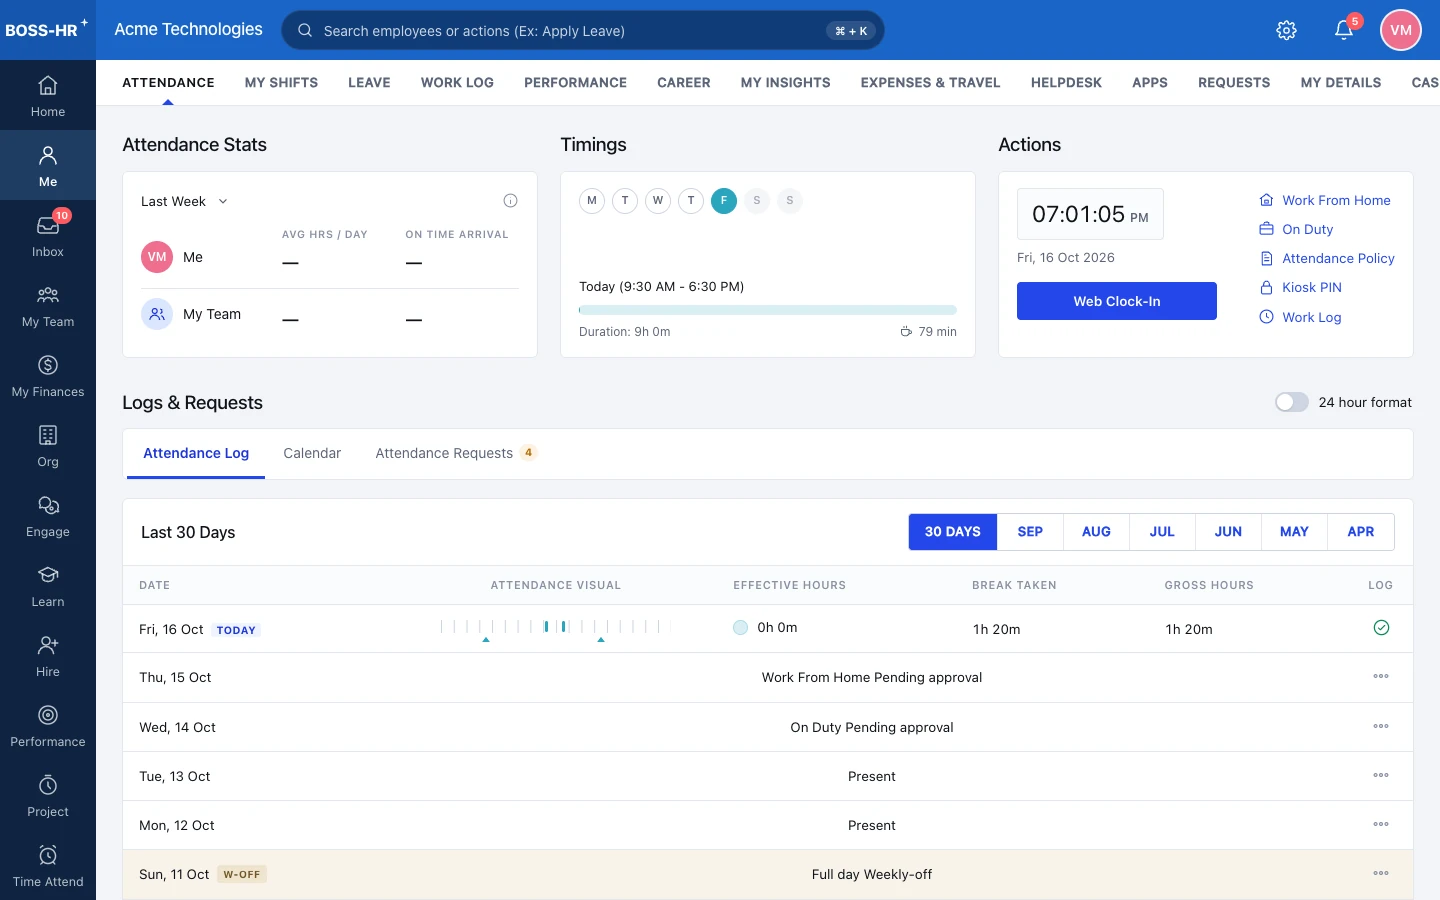Click My Team group icon in stats
The width and height of the screenshot is (1440, 900).
tap(157, 314)
